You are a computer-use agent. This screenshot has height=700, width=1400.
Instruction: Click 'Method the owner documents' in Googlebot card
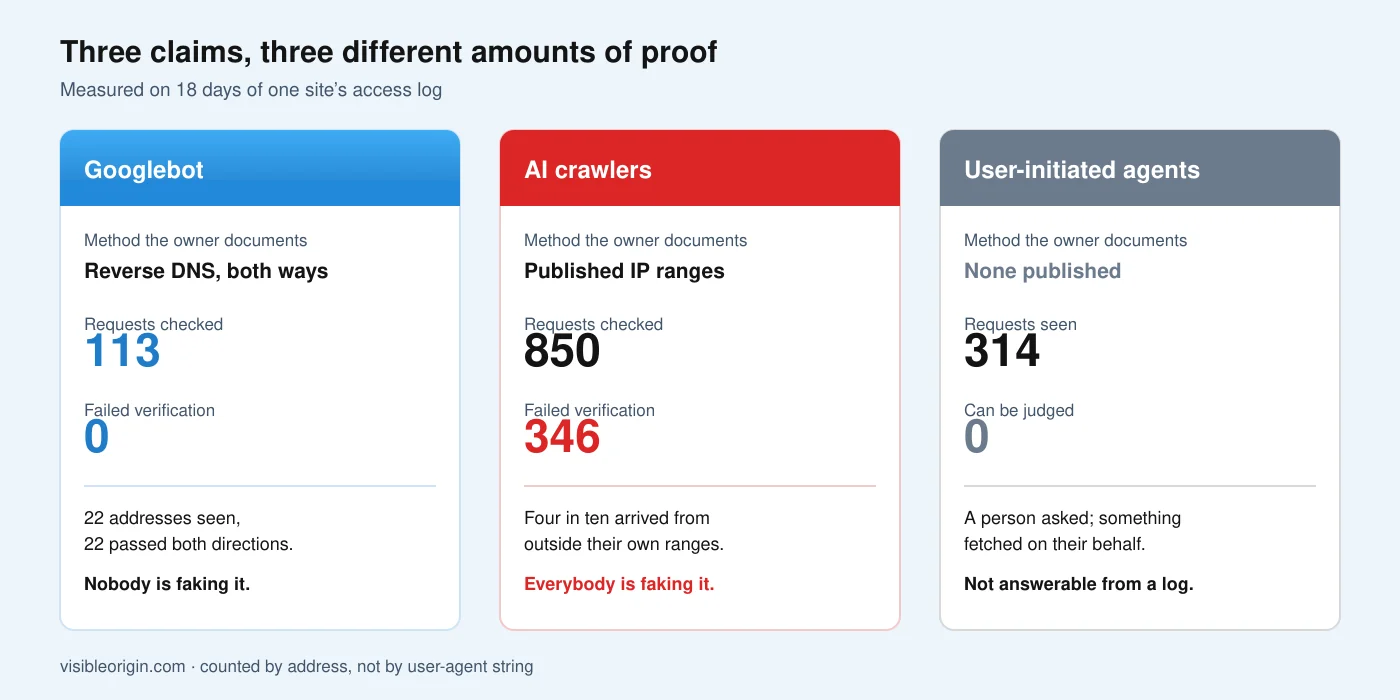[195, 240]
